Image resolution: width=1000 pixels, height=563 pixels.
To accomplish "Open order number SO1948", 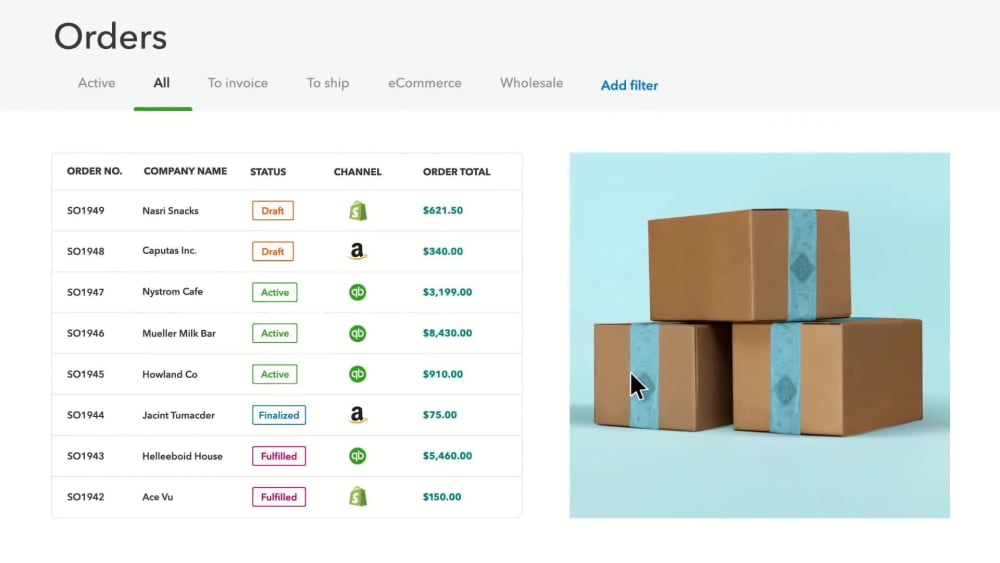I will click(85, 251).
